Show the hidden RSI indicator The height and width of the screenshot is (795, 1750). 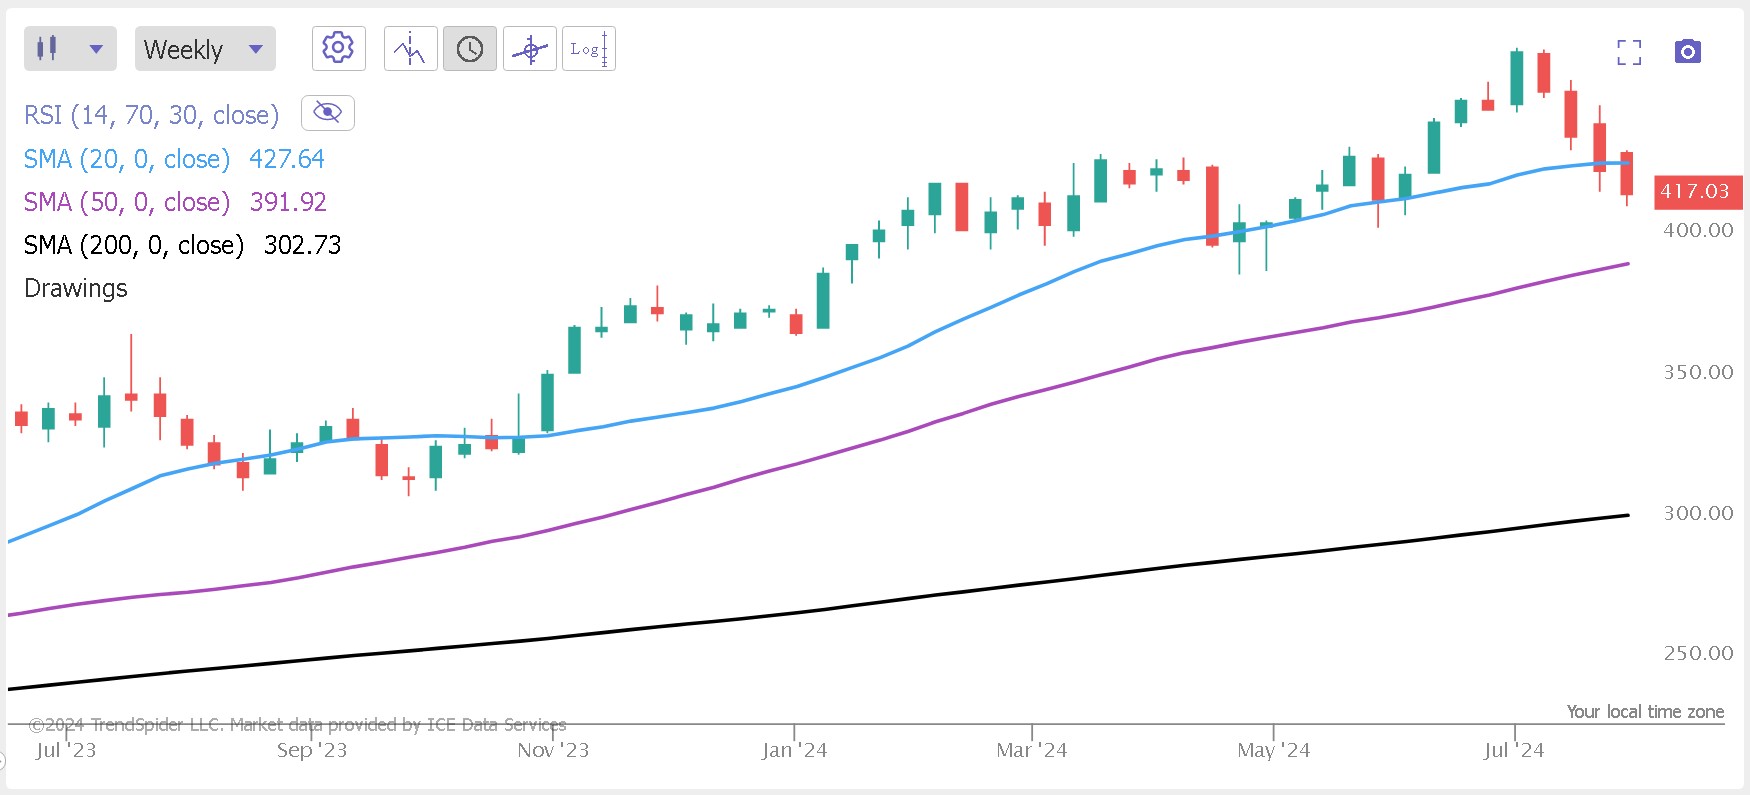coord(327,112)
